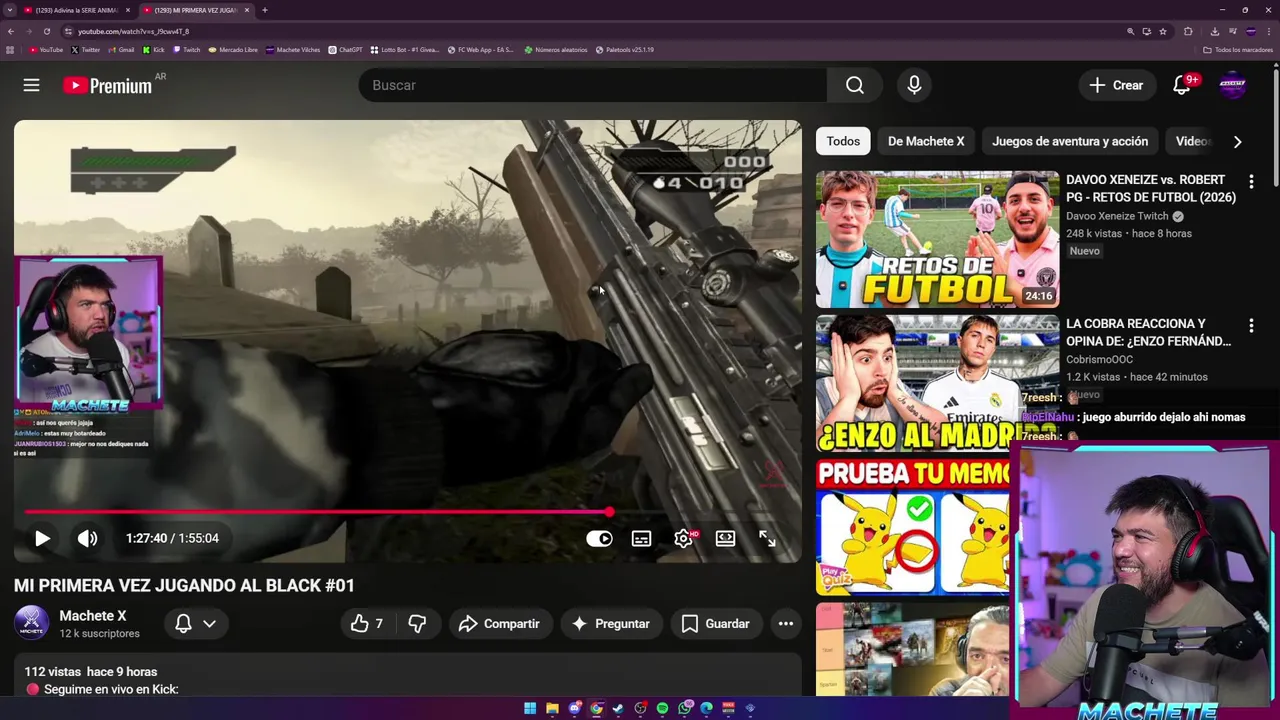Open WhatsApp from the taskbar
1280x720 pixels.
pos(684,708)
